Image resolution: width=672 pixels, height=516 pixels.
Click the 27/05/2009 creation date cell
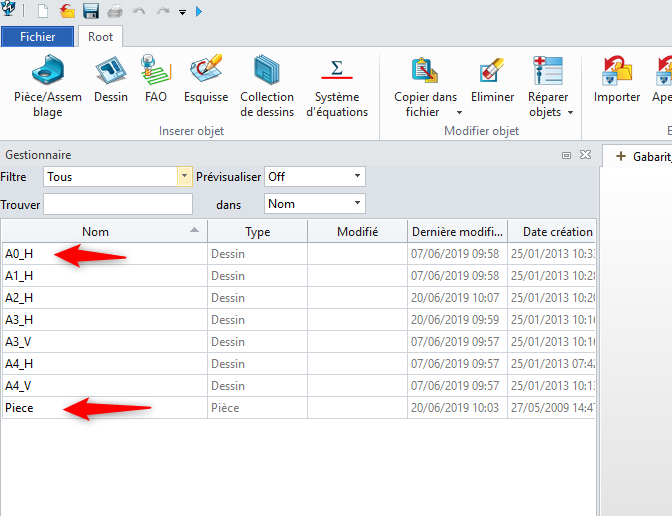[552, 408]
